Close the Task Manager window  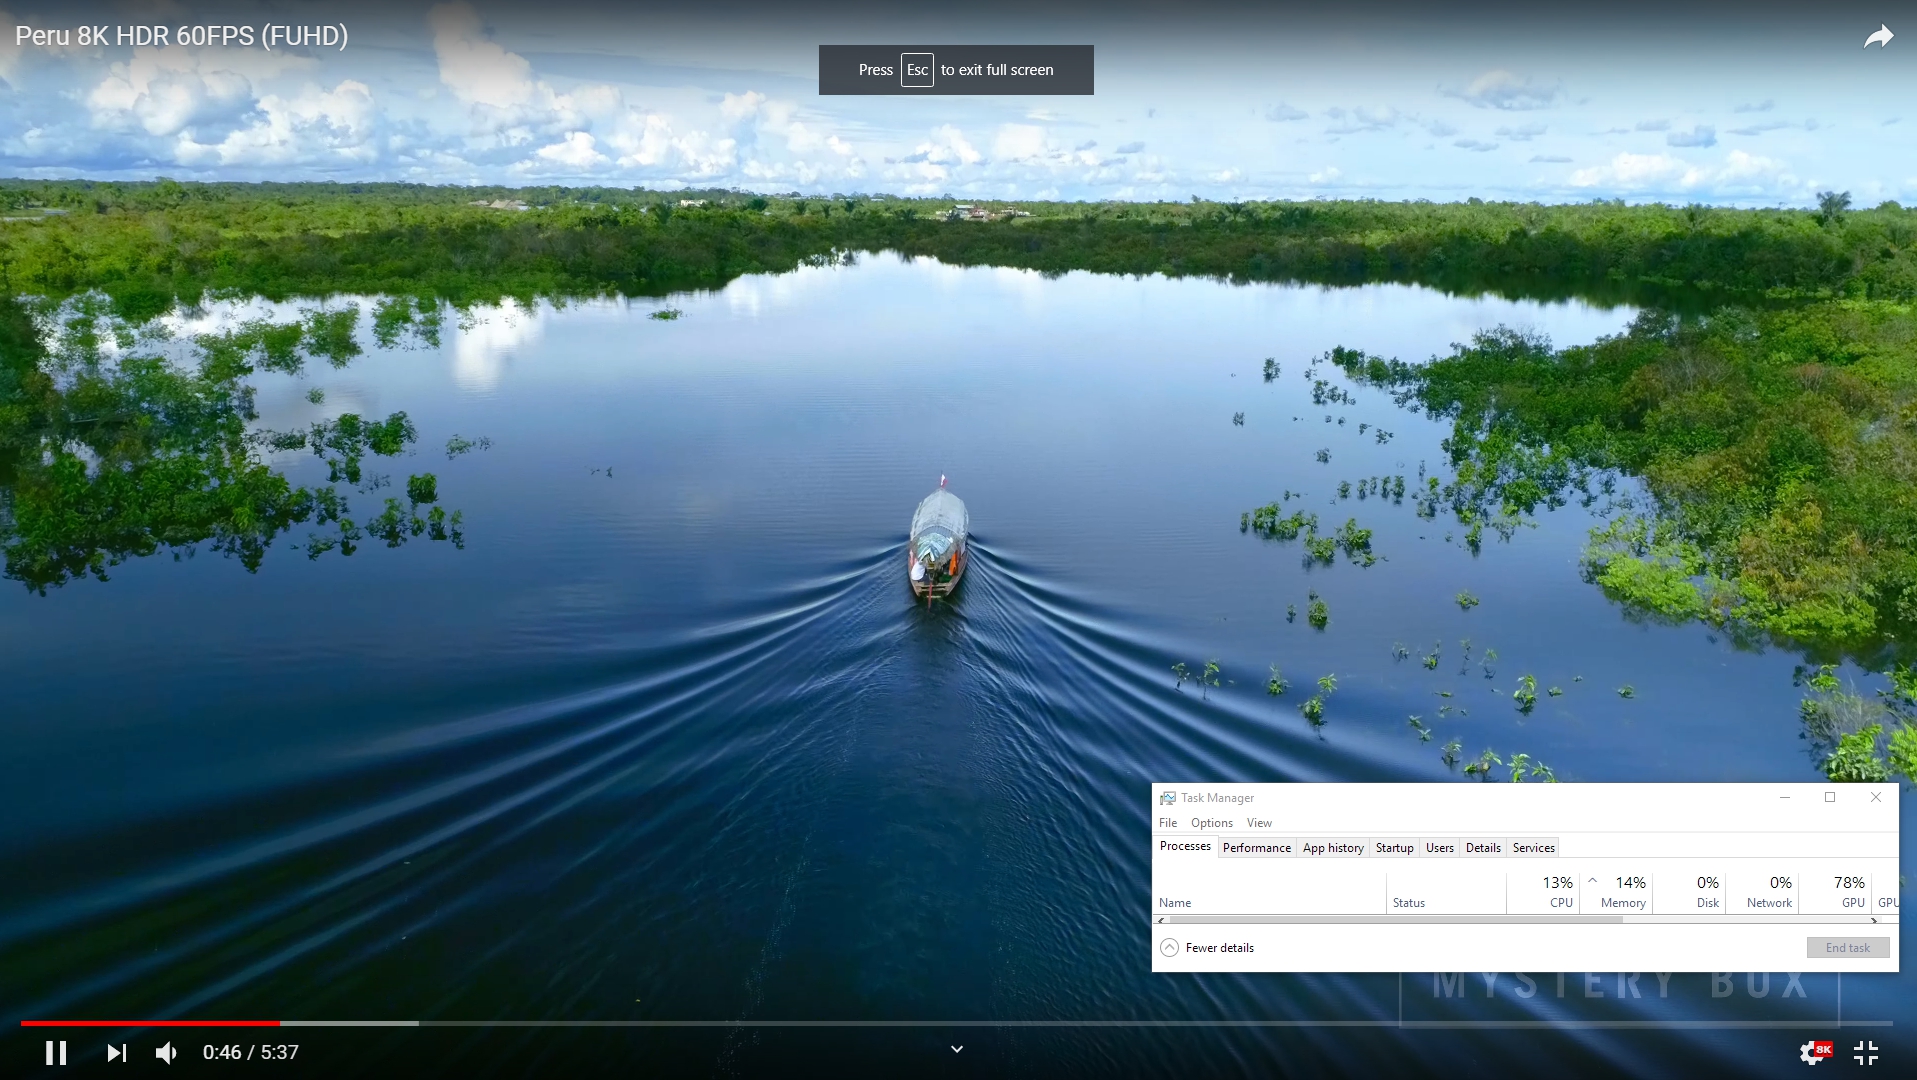(1876, 797)
